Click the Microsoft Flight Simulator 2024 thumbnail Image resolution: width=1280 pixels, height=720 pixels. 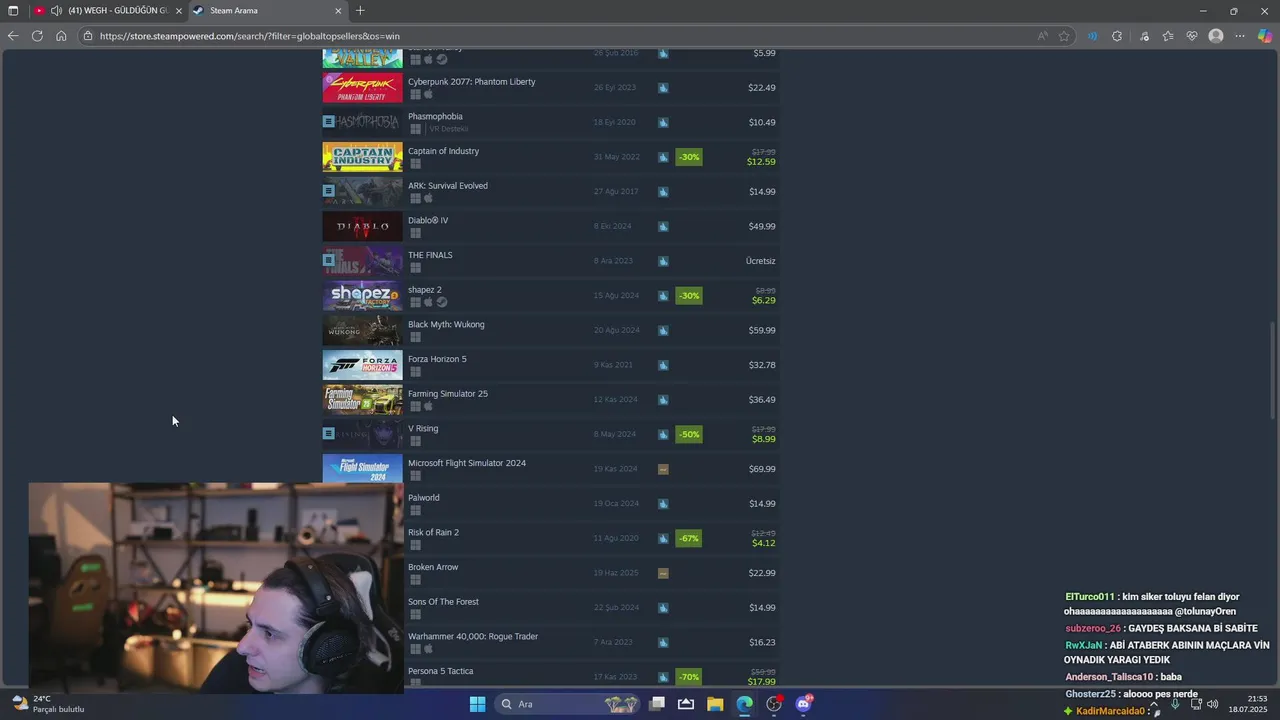(362, 469)
